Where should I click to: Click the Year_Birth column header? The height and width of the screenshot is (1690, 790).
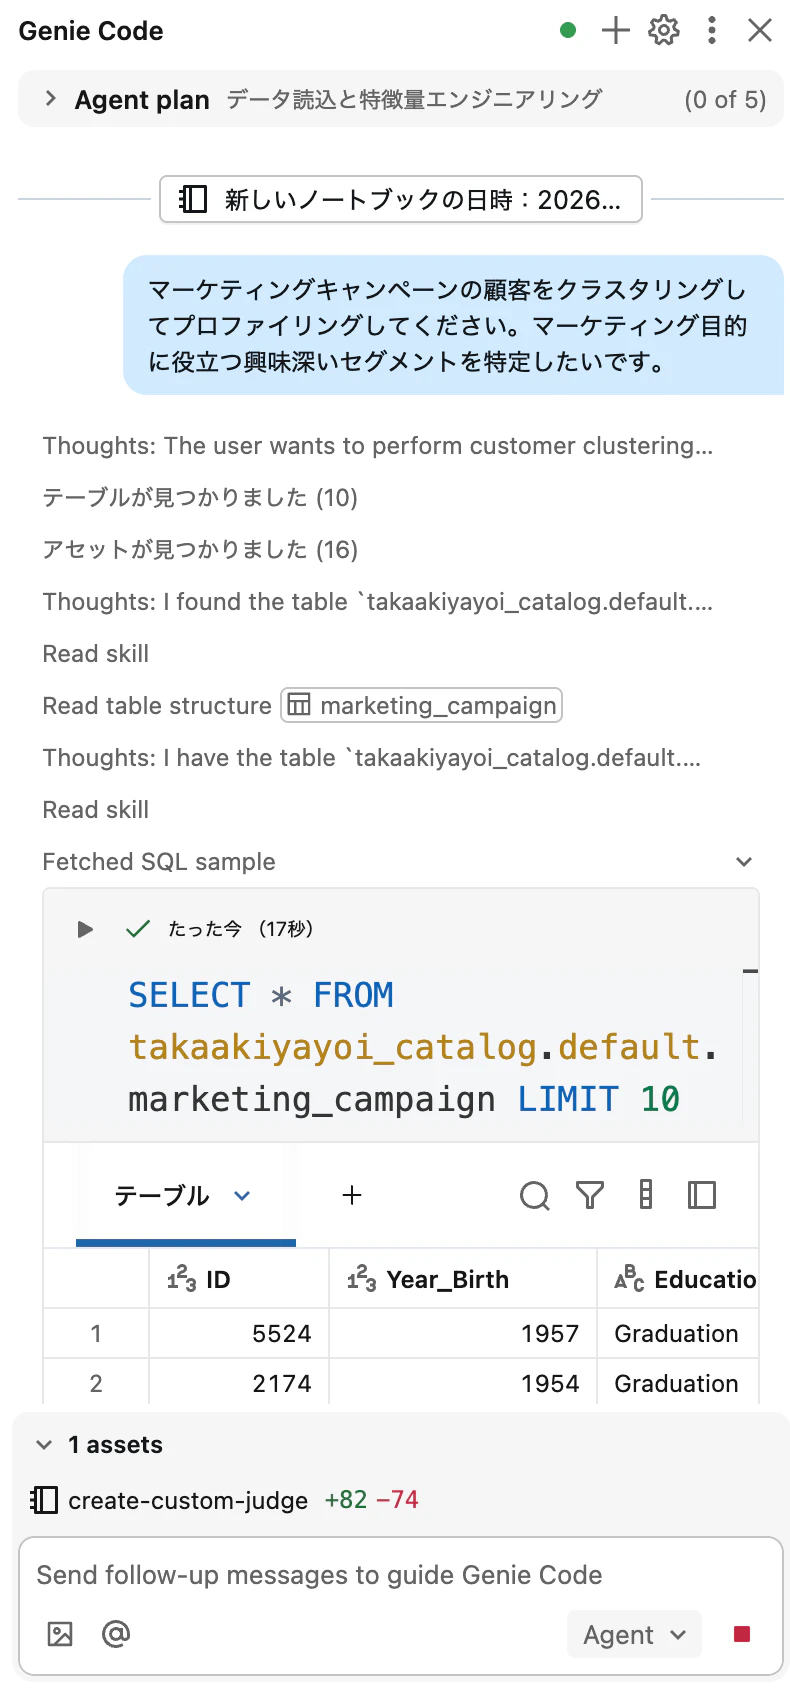[x=463, y=1279]
